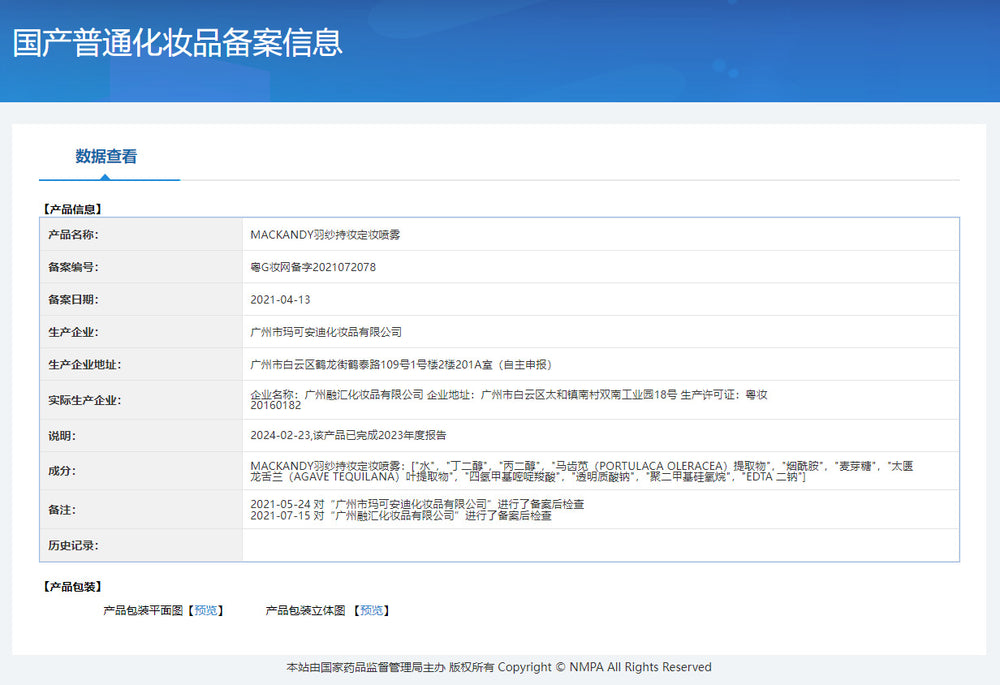The height and width of the screenshot is (685, 1000).
Task: Click the 备注 row label
Action: click(62, 510)
